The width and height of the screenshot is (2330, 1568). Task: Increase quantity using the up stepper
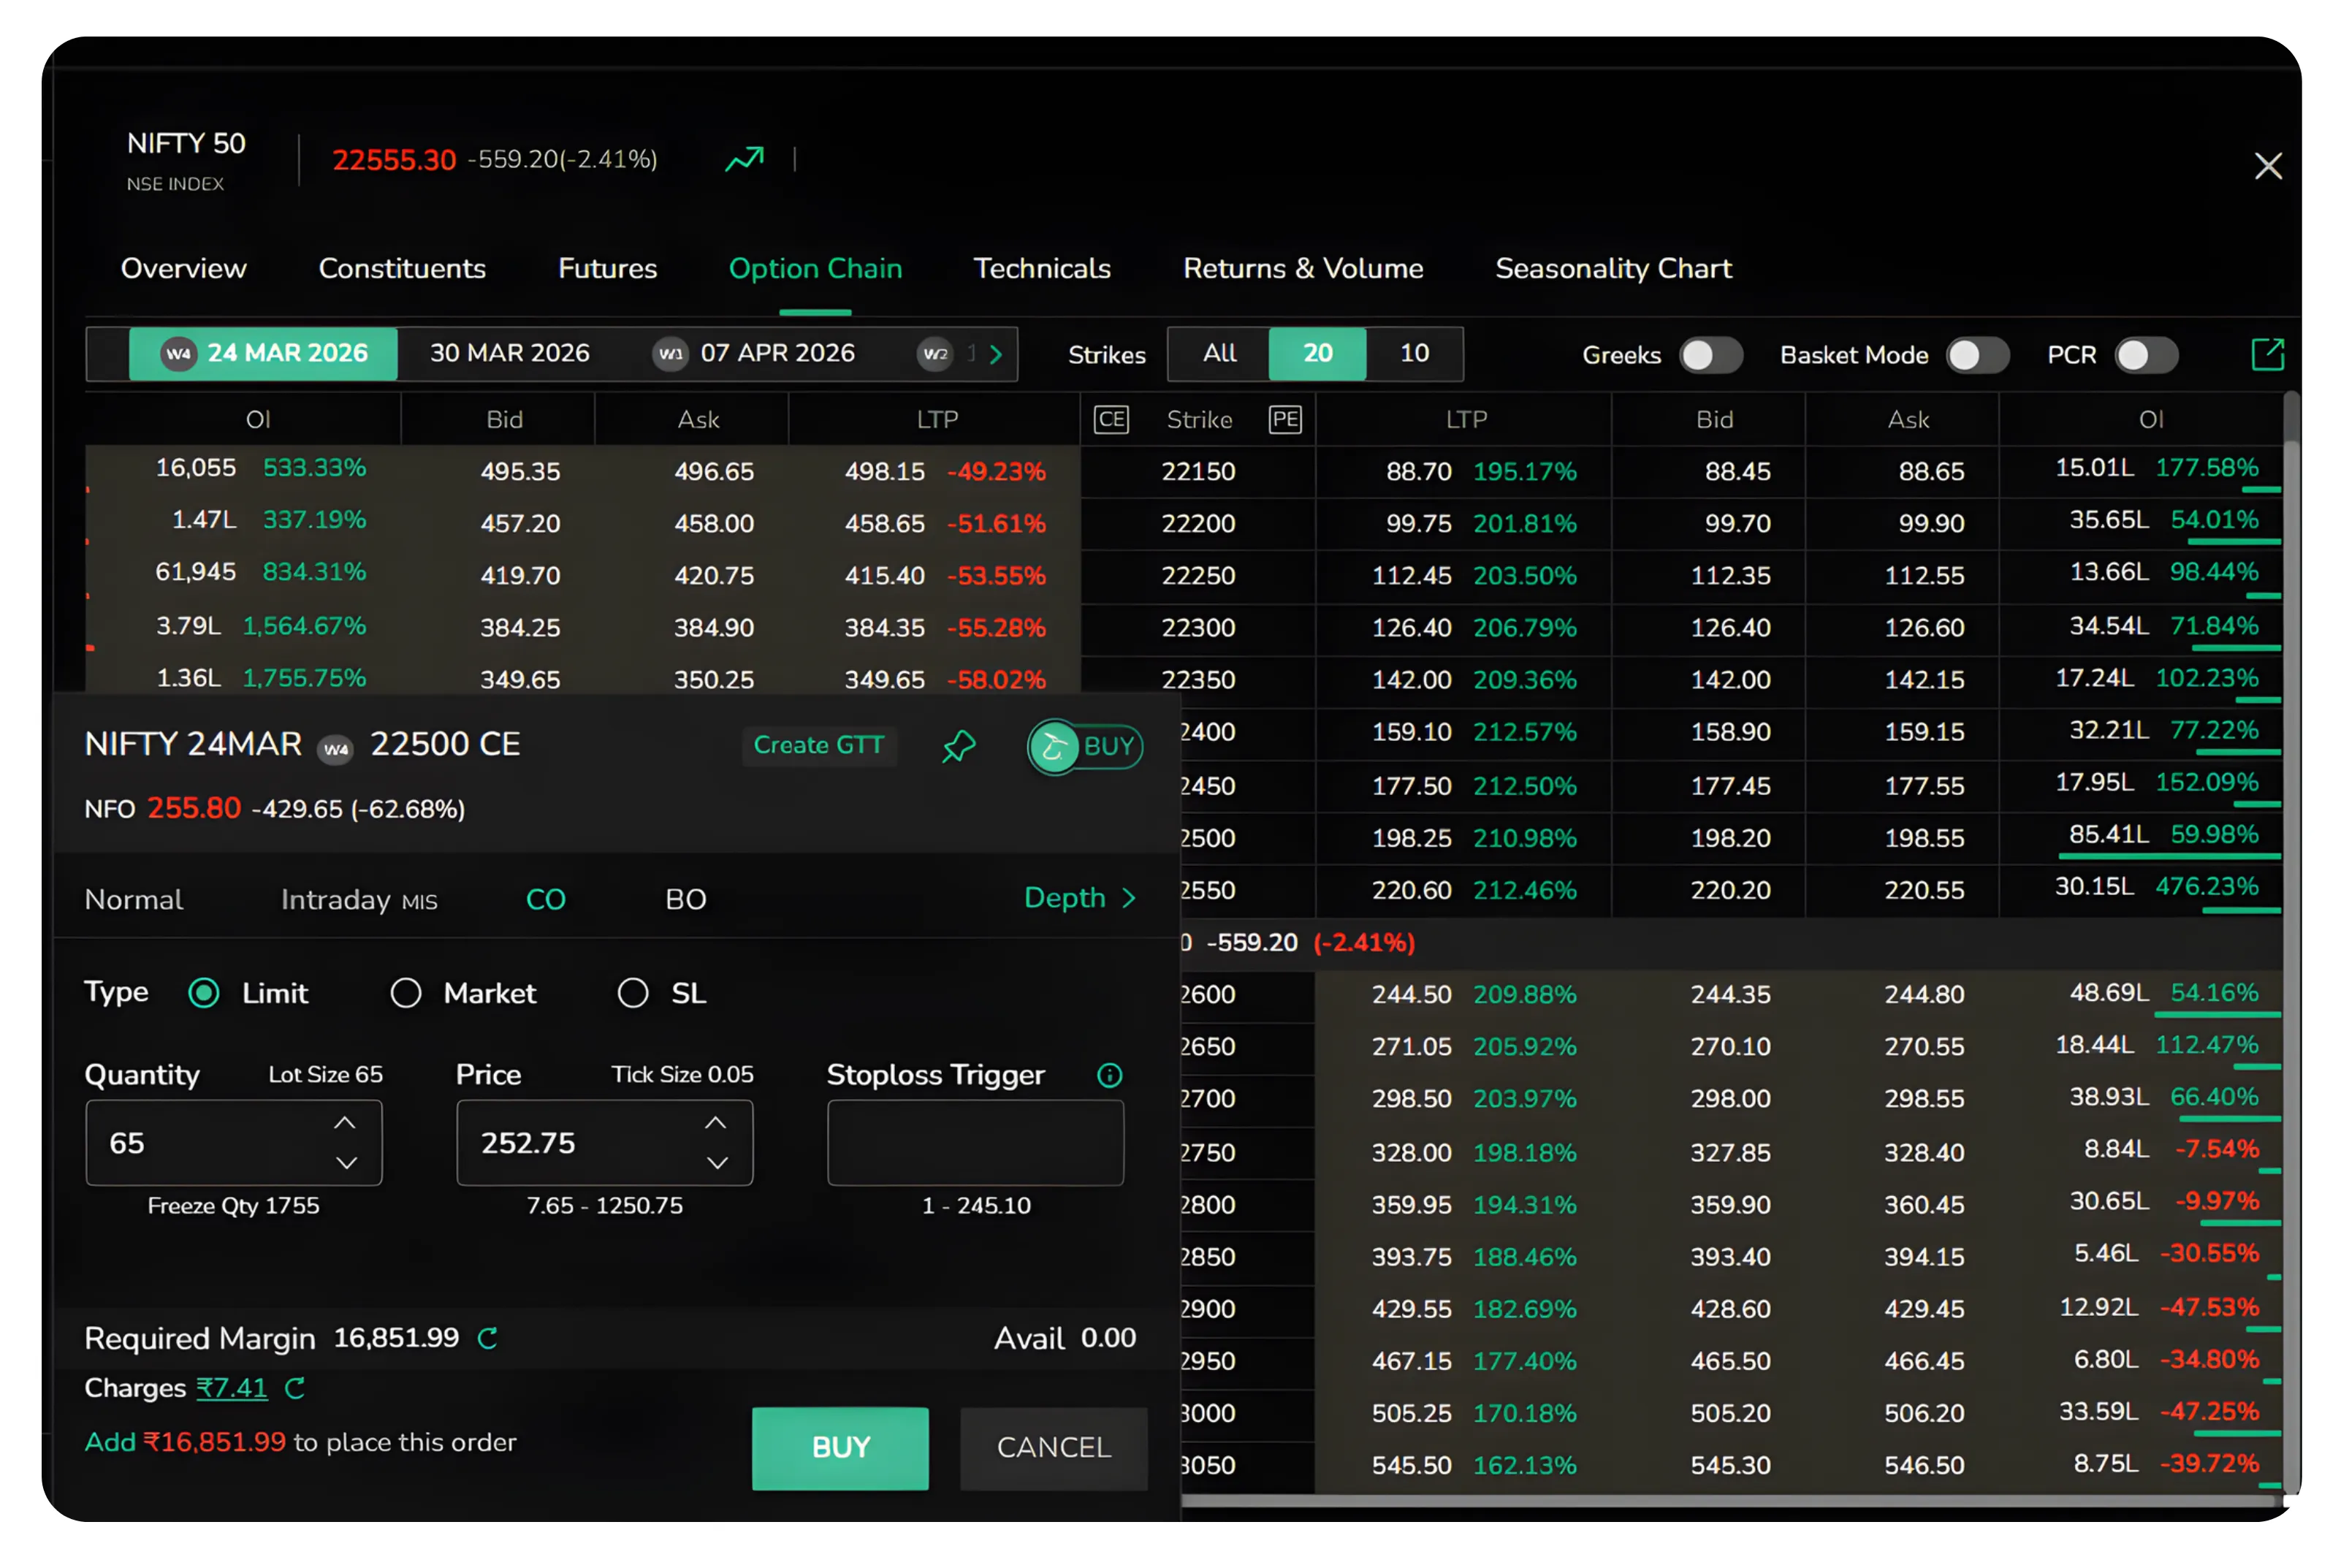point(346,1122)
